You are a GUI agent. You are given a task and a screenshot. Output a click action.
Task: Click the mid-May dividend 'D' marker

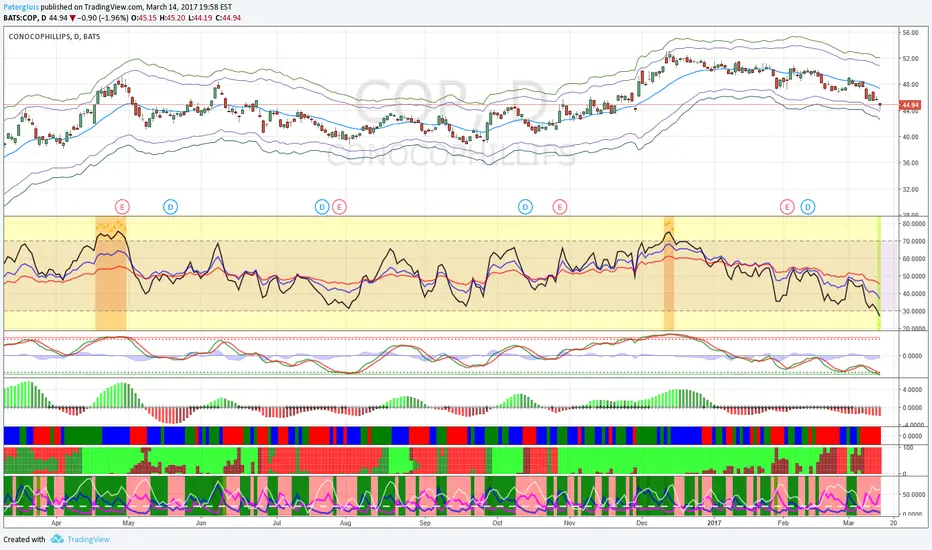(171, 207)
